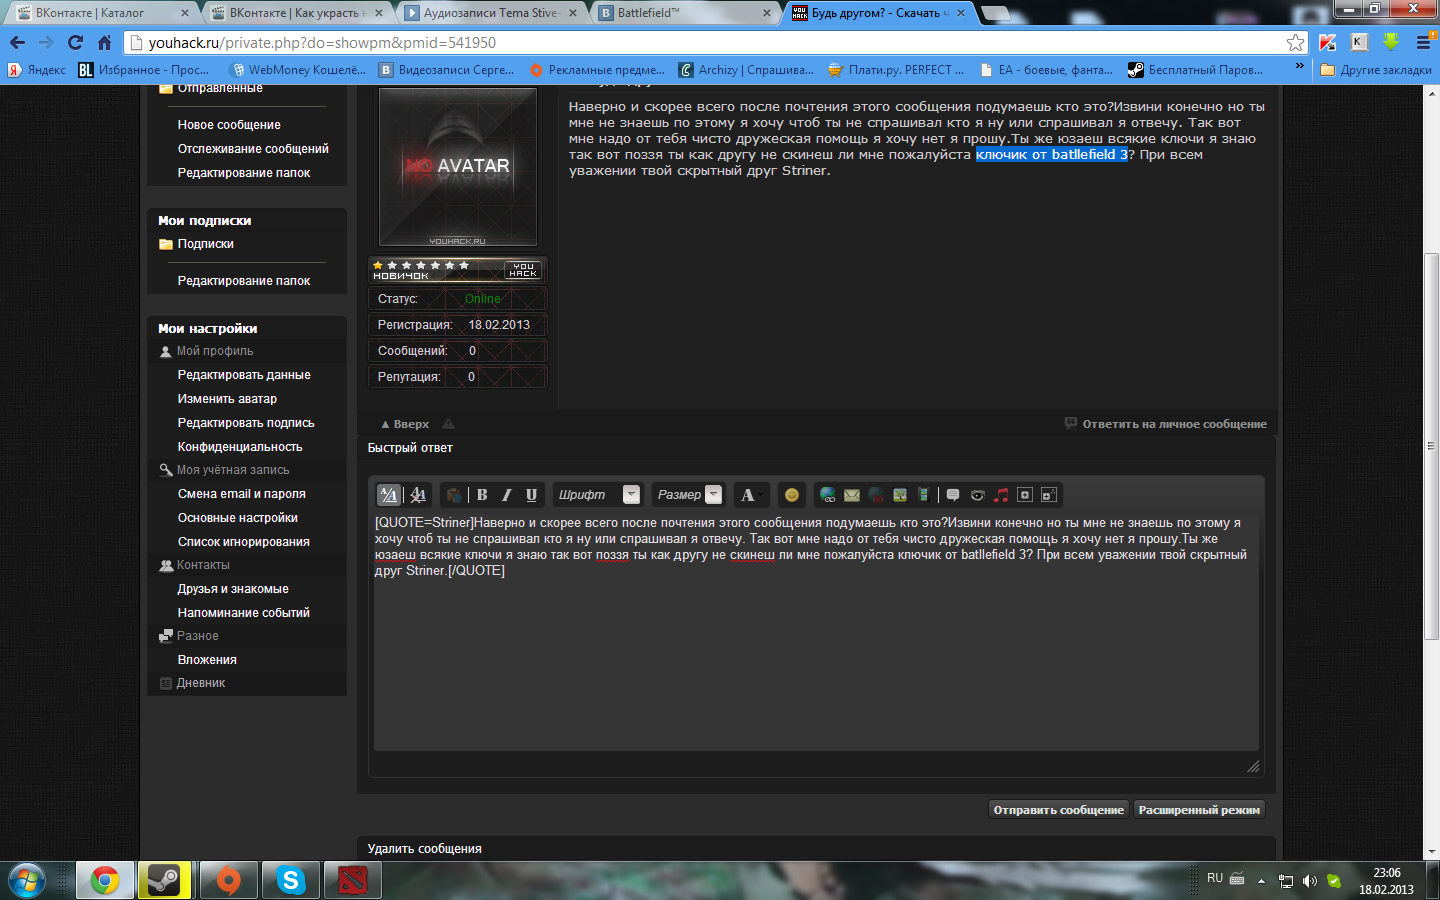Open Dota 2 from the taskbar
Image resolution: width=1440 pixels, height=900 pixels.
(353, 880)
